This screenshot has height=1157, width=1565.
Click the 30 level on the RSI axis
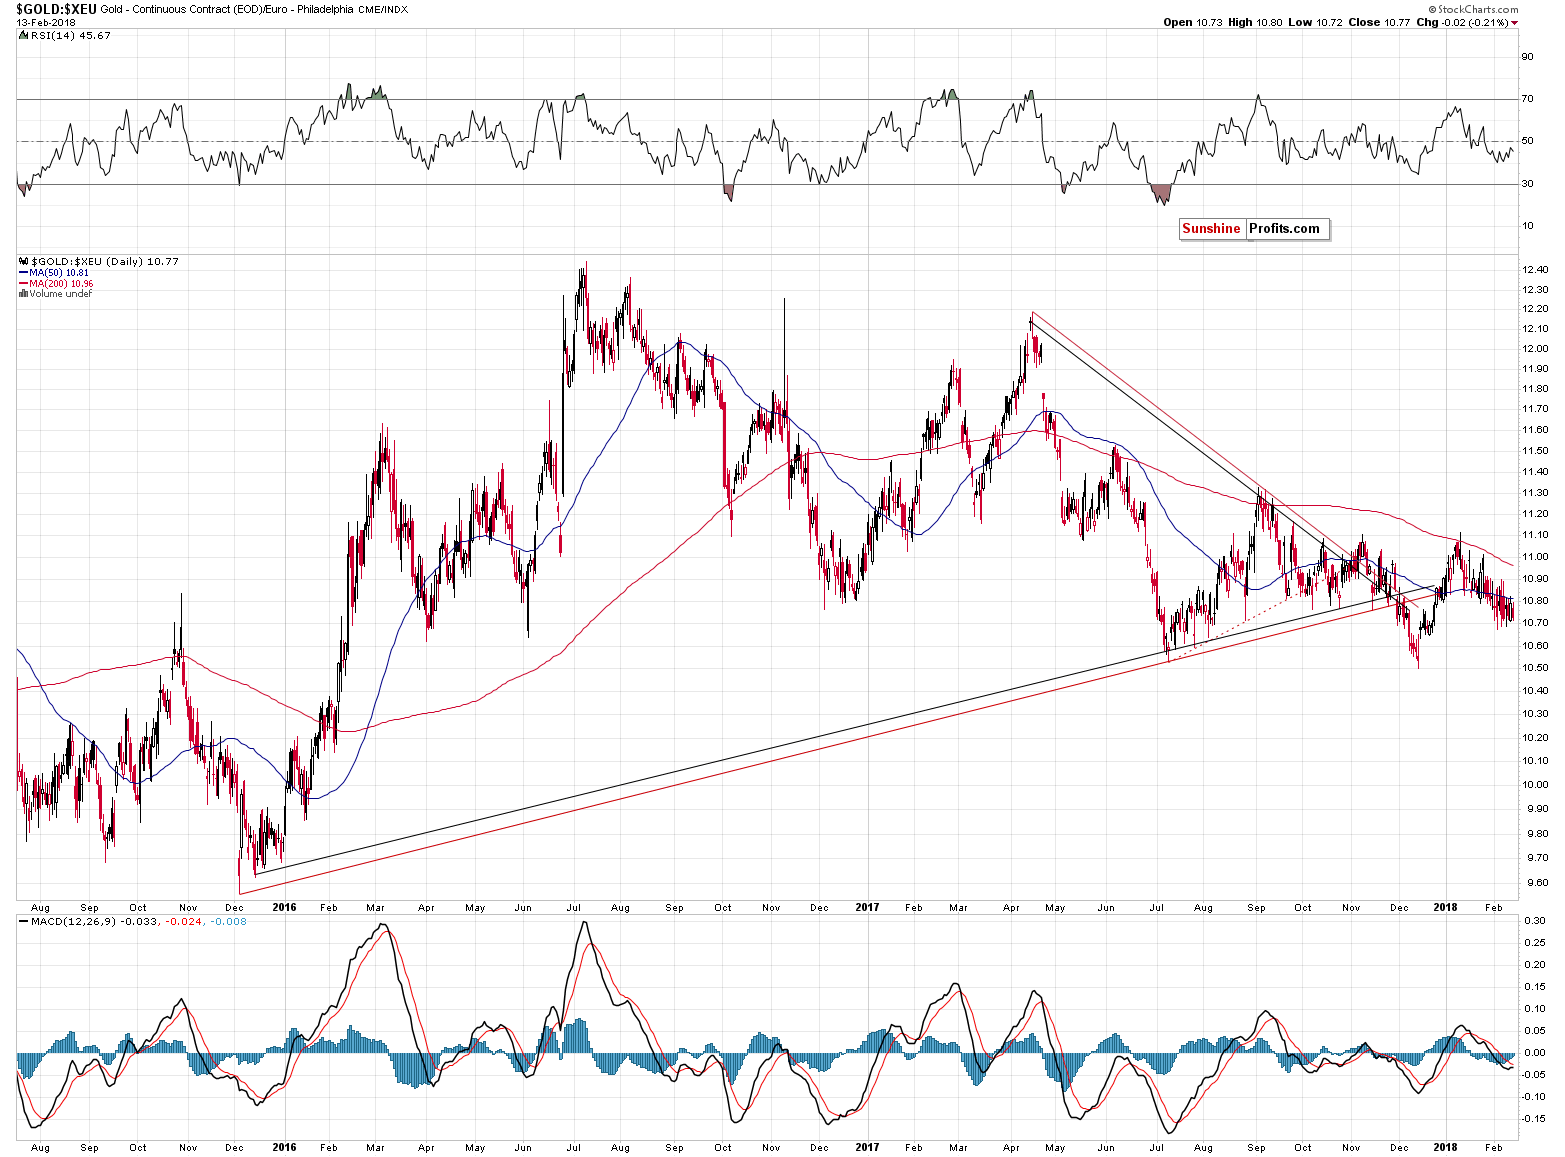[x=1528, y=184]
